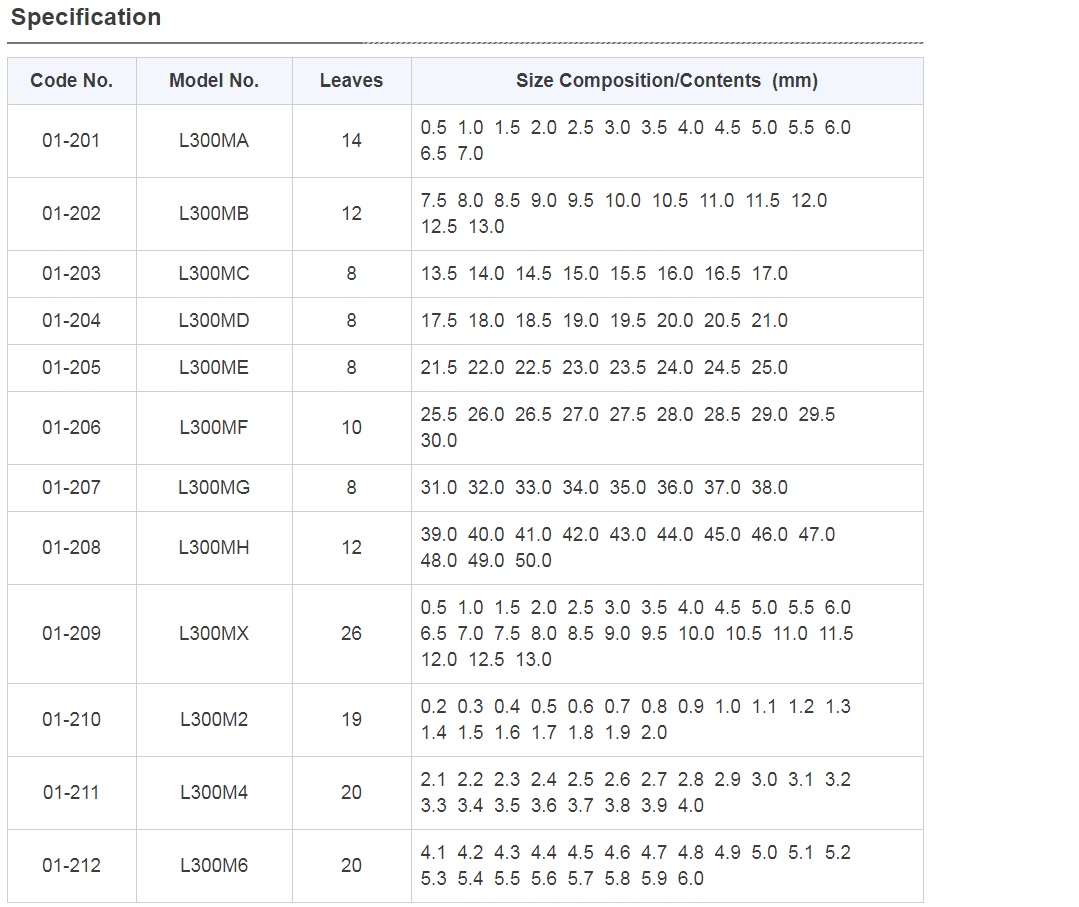Select model L300M4 cell
Viewport: 1079px width, 907px height.
214,793
